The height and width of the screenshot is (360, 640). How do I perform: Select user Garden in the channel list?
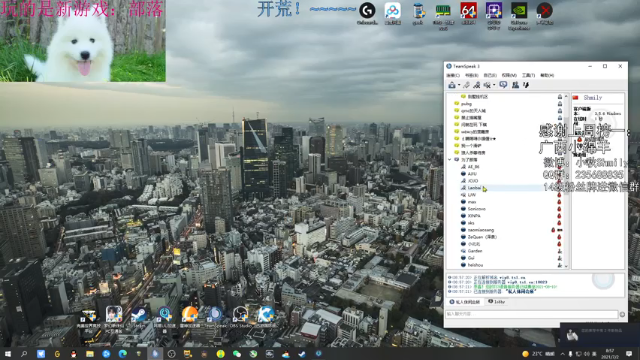475,251
